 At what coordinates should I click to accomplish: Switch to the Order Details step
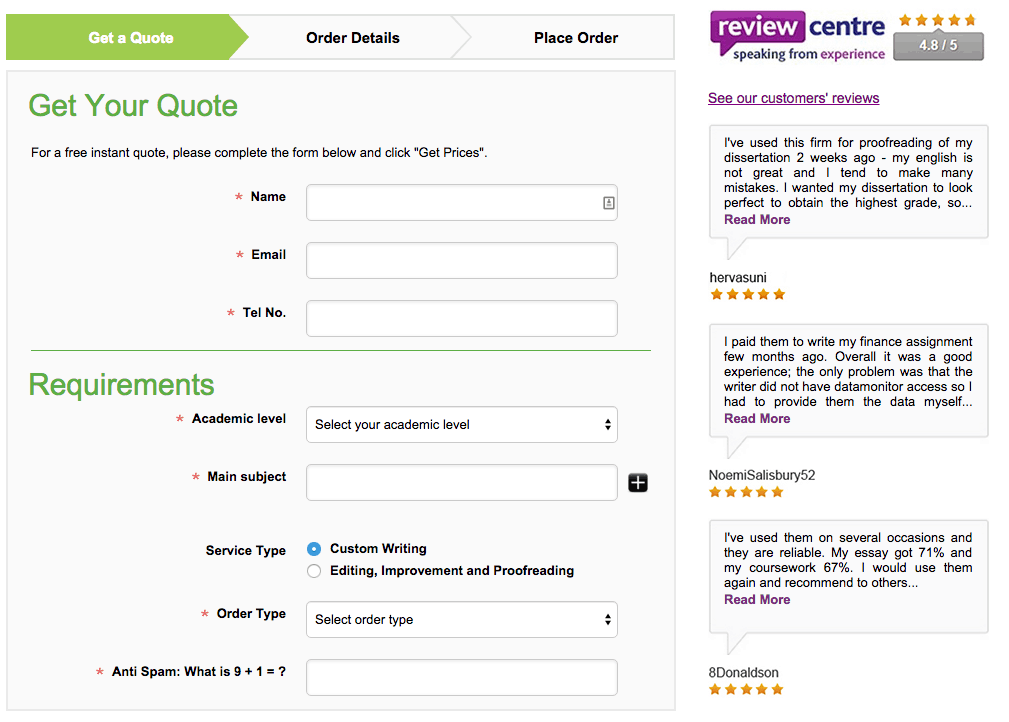click(x=353, y=38)
